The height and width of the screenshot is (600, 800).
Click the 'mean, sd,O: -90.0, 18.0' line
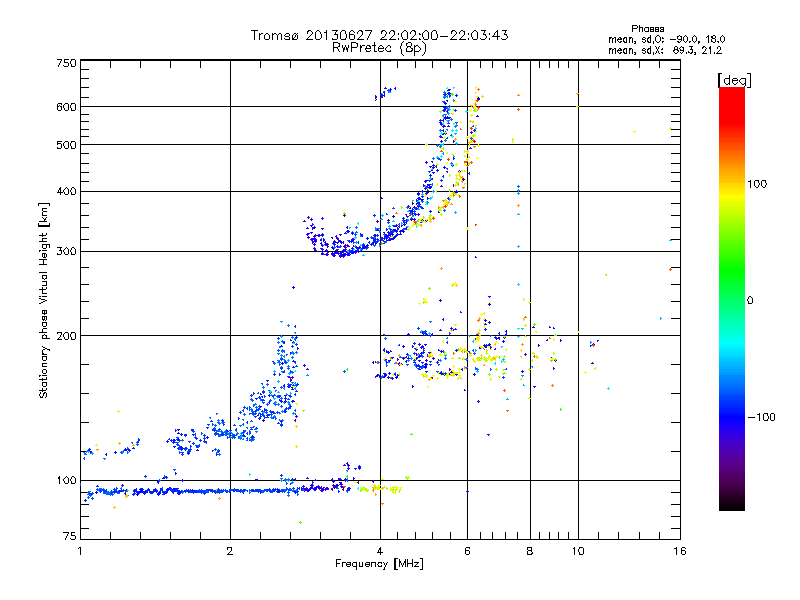[666, 39]
